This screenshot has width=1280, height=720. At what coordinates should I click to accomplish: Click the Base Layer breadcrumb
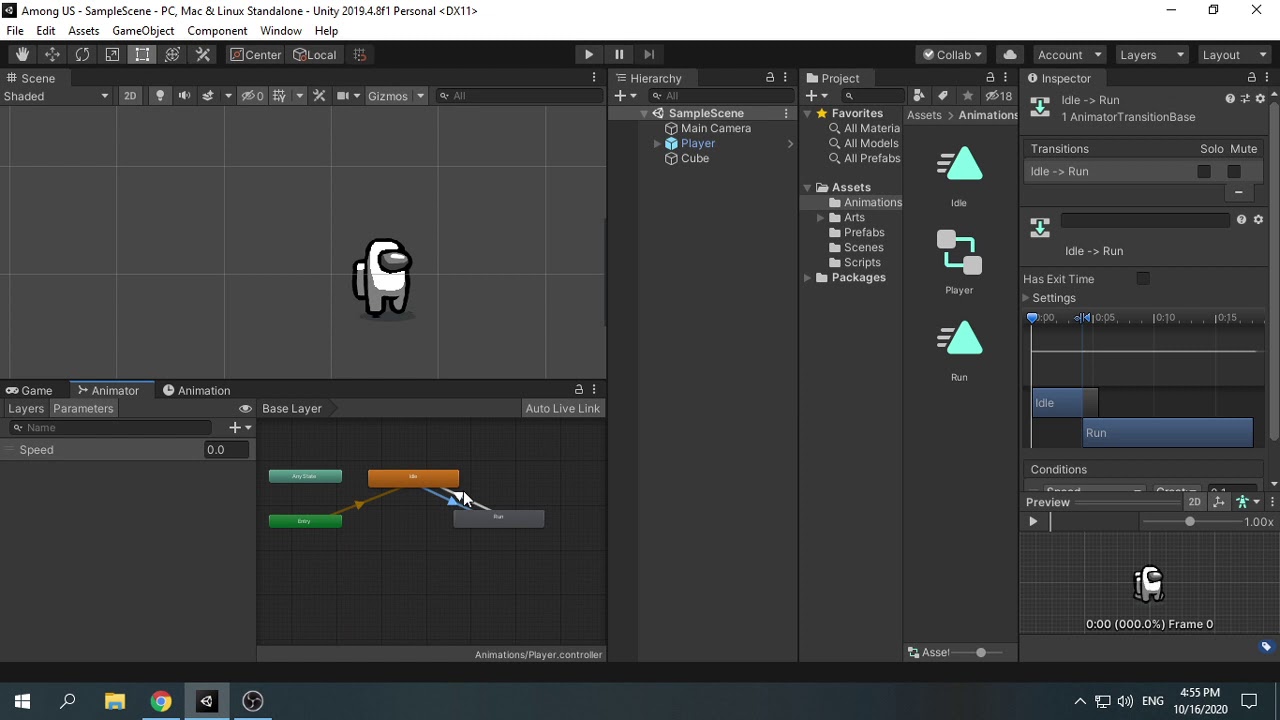pyautogui.click(x=292, y=408)
